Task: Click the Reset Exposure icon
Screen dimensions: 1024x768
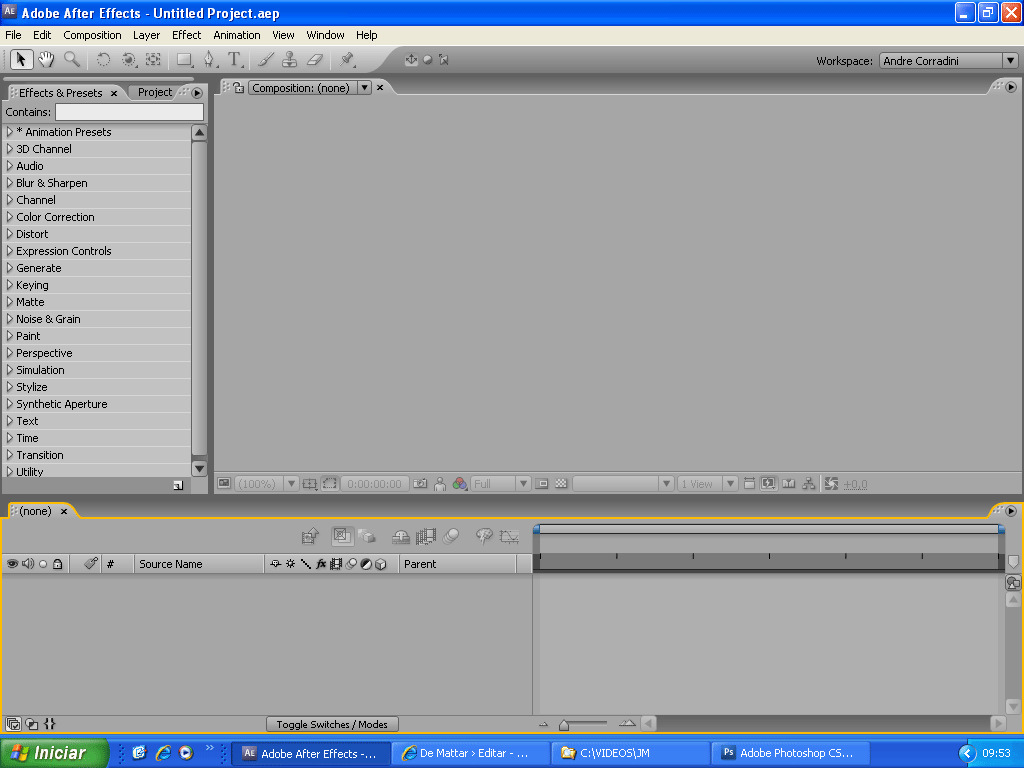Action: click(831, 484)
